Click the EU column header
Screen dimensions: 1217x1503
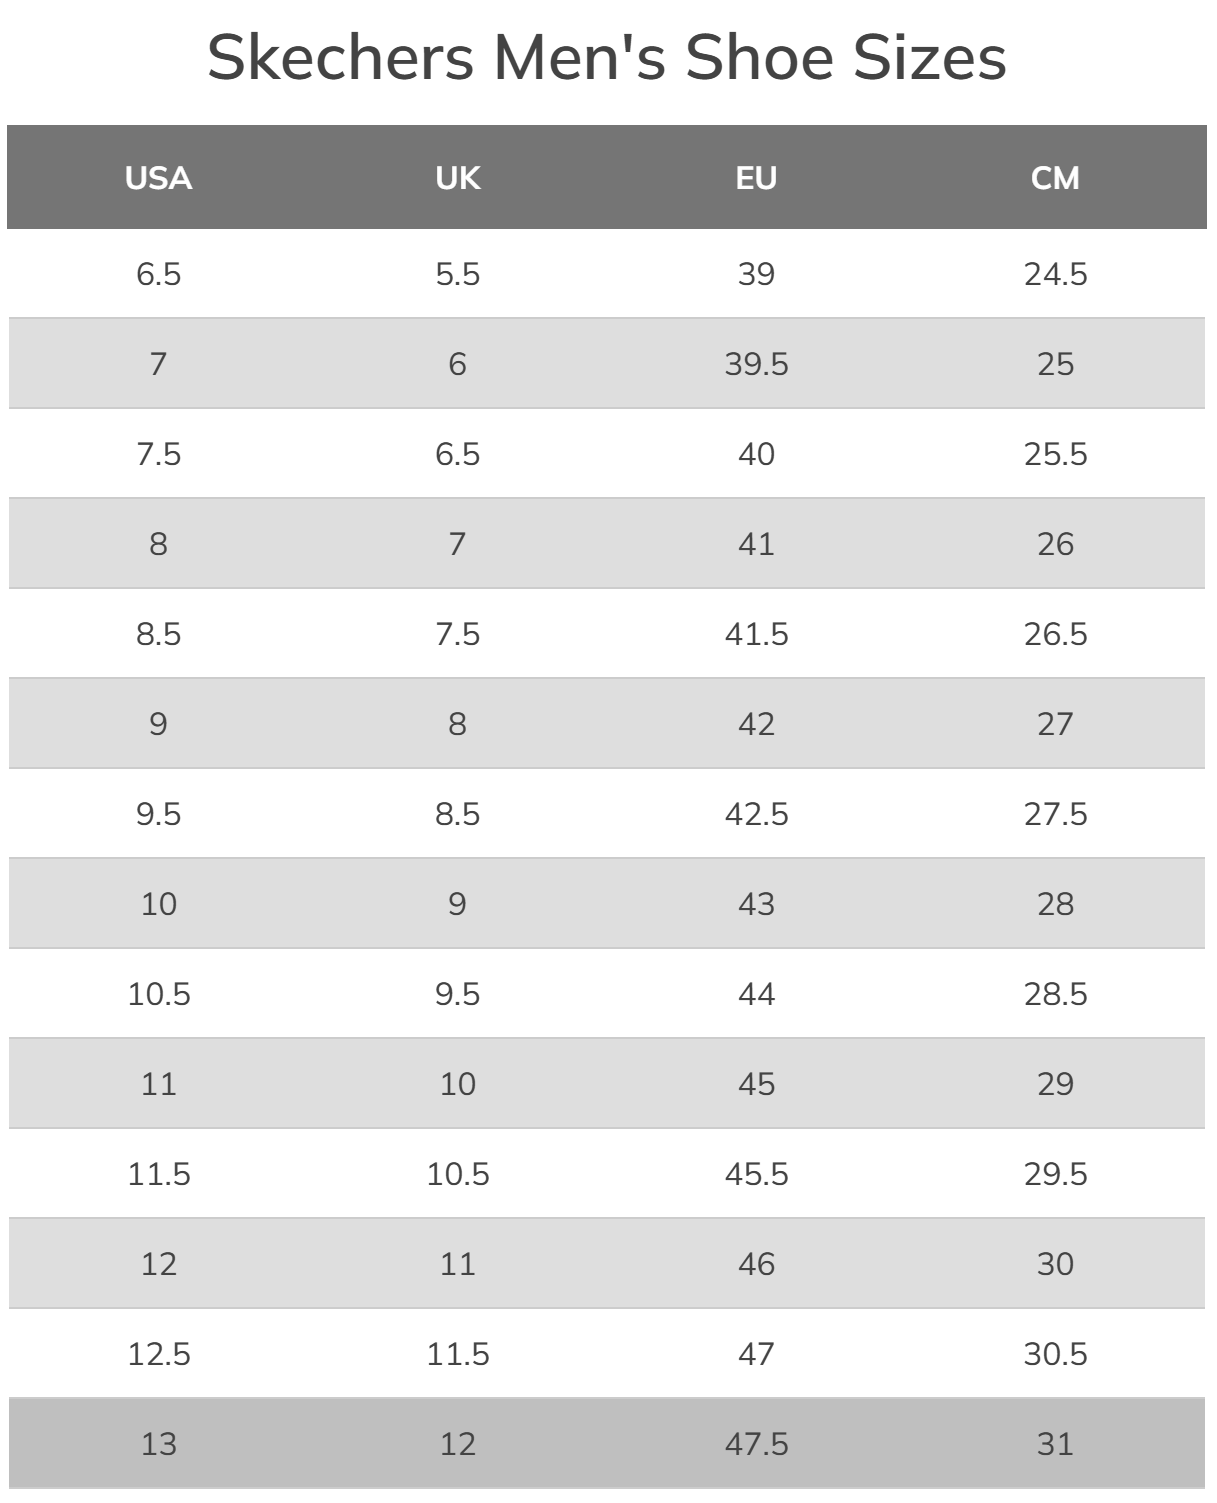point(756,178)
